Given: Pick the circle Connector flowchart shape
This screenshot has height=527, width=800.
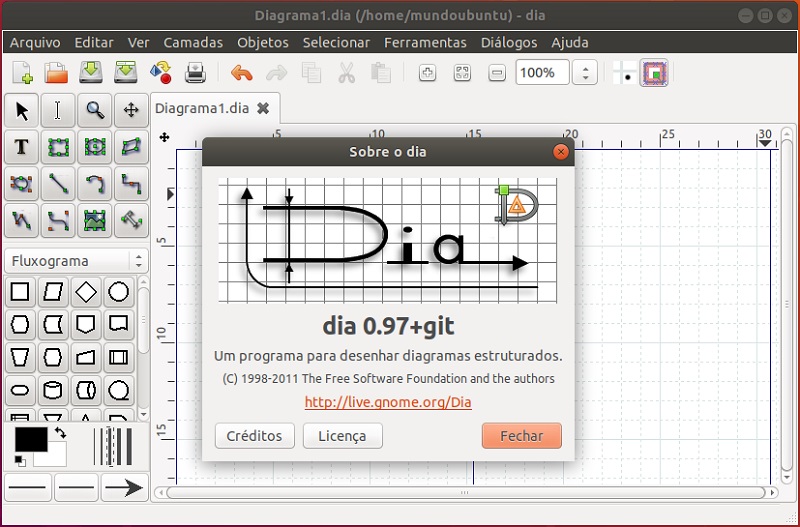Looking at the screenshot, I should pos(118,292).
